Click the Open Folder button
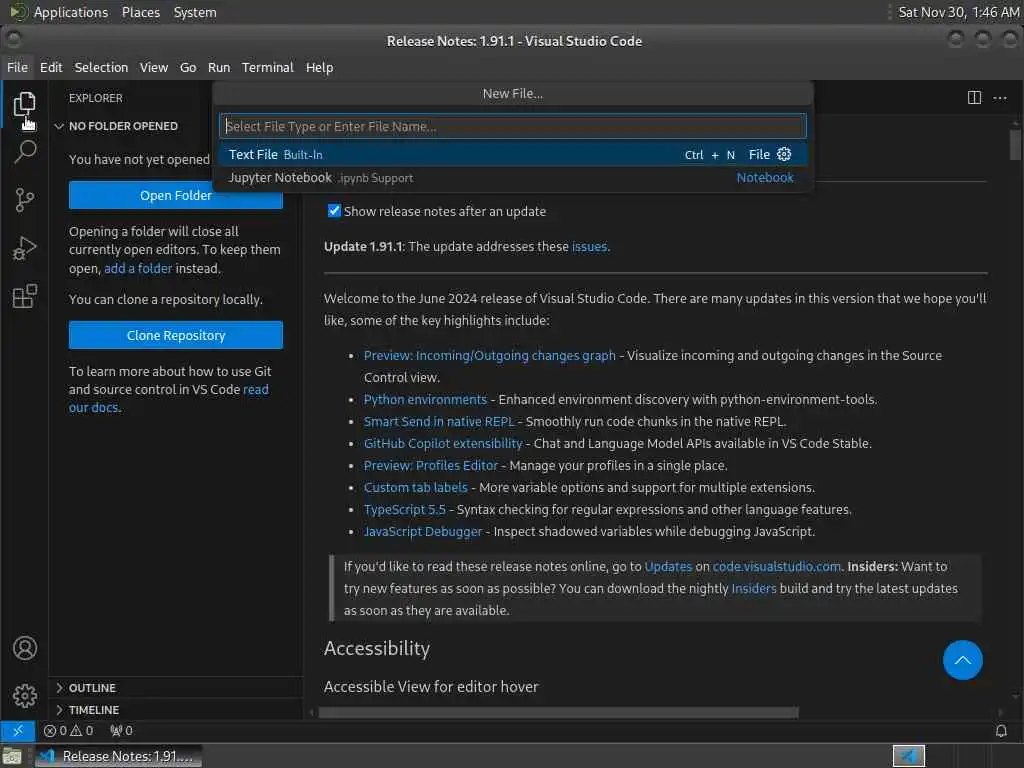The height and width of the screenshot is (768, 1024). pos(176,195)
